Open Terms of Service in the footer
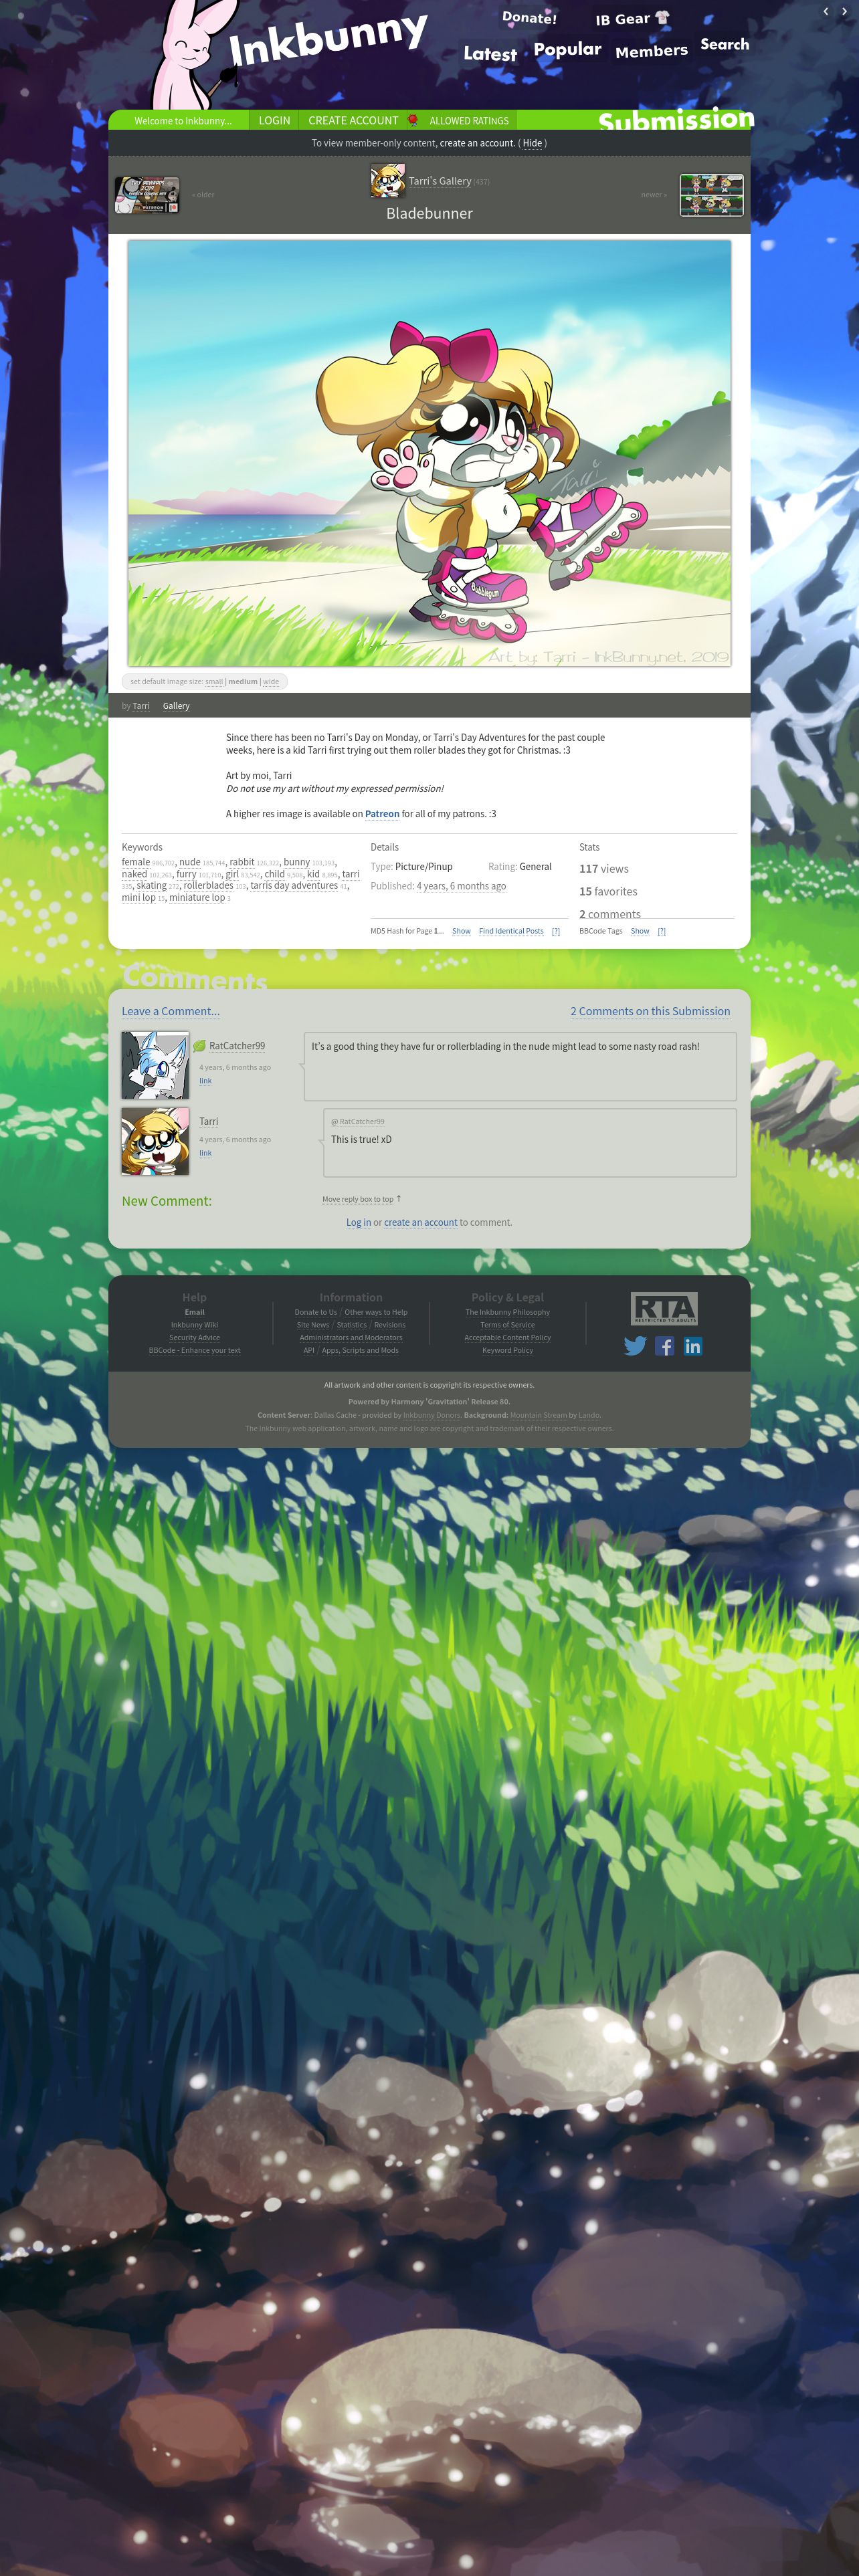Image resolution: width=859 pixels, height=2576 pixels. pos(507,1325)
